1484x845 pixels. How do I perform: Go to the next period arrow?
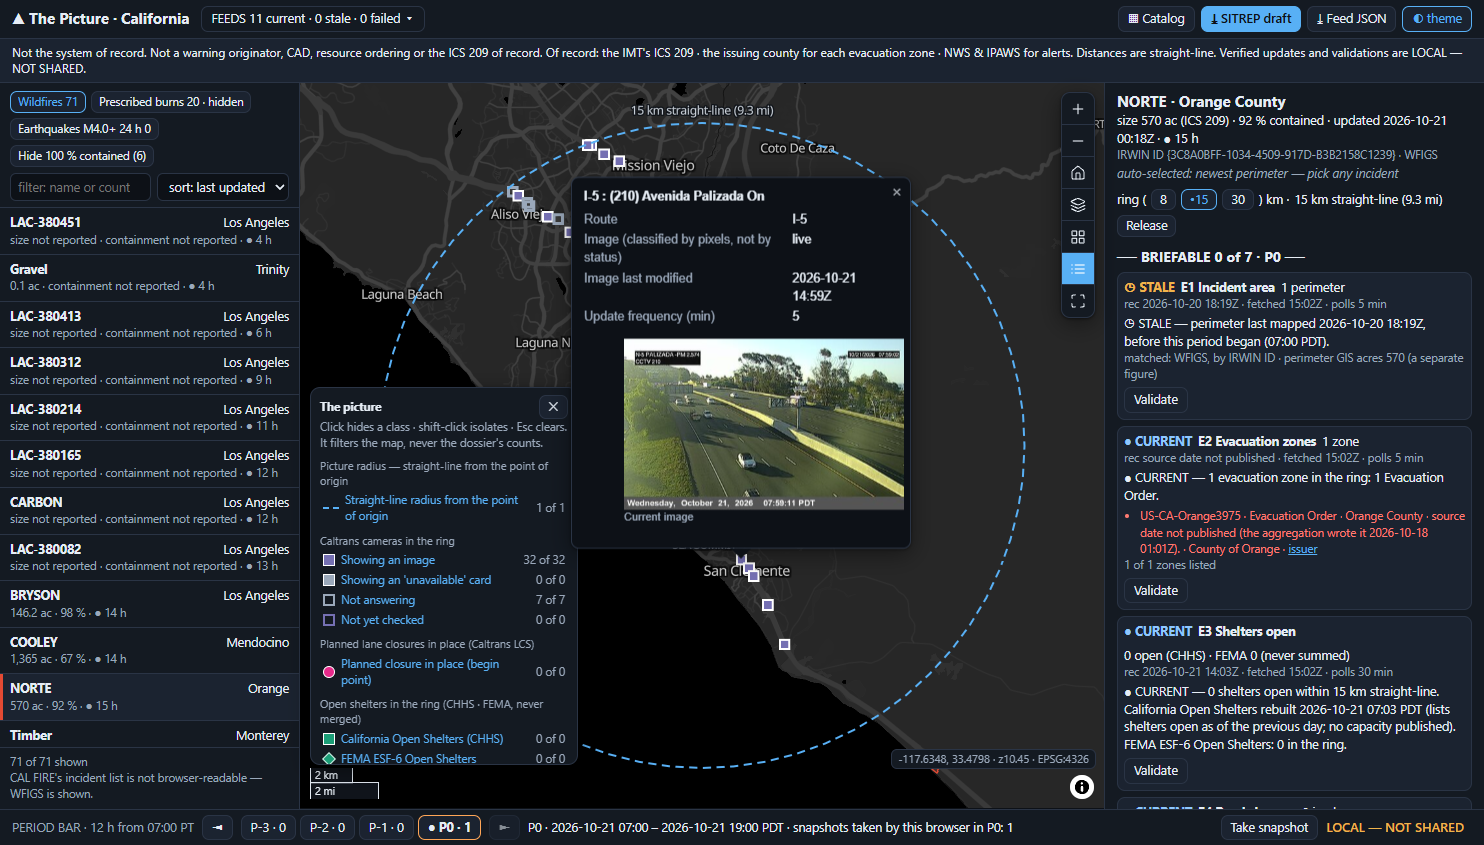pos(504,827)
